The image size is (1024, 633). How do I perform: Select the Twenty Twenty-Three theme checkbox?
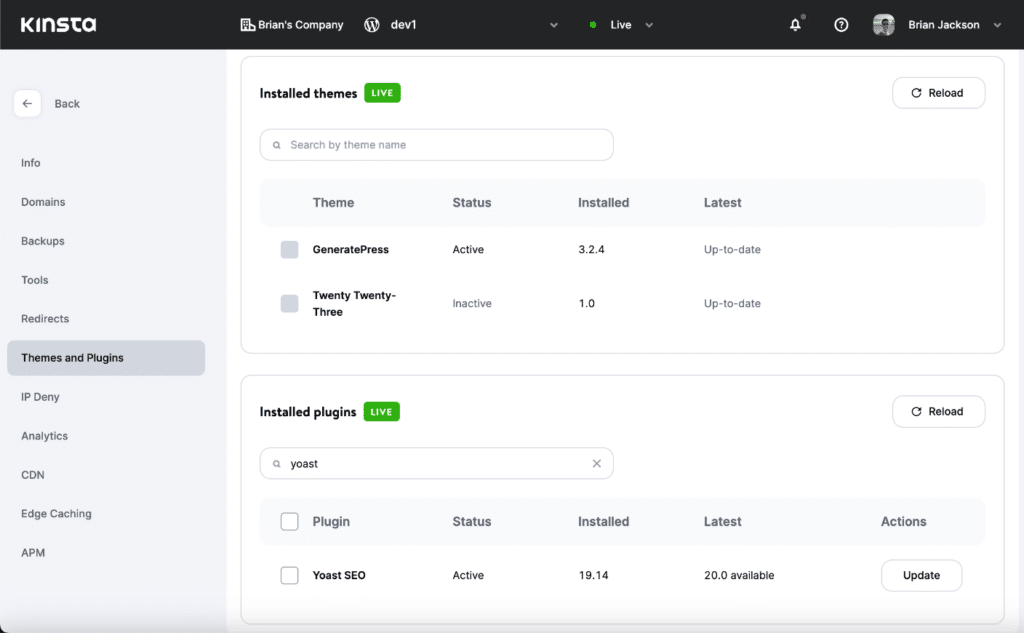pyautogui.click(x=289, y=303)
